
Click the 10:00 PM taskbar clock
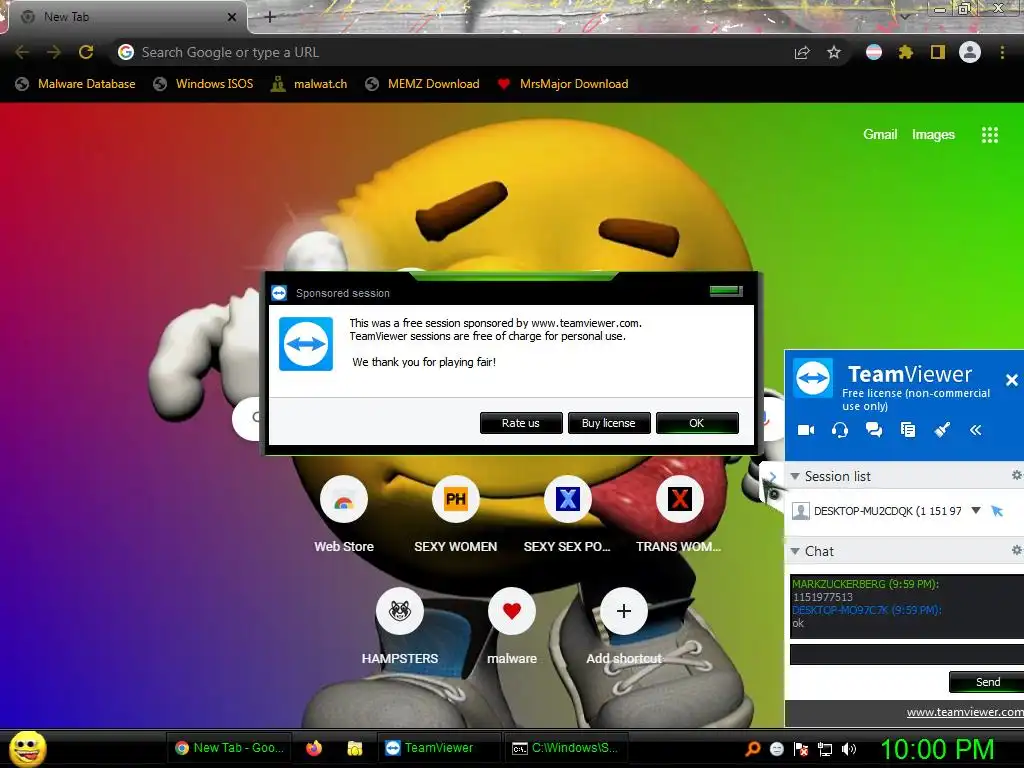point(937,749)
